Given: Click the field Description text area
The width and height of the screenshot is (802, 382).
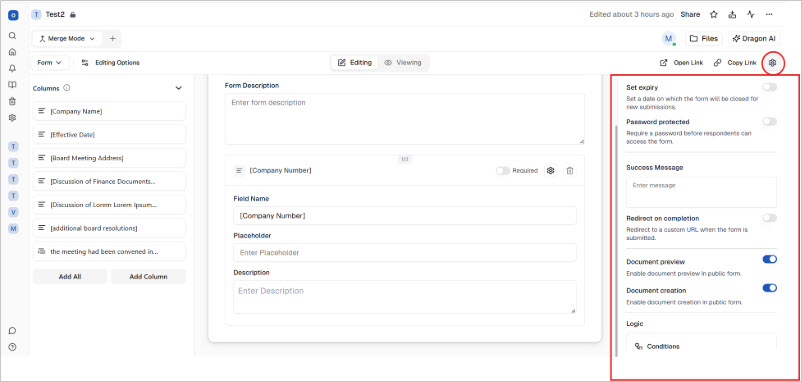Looking at the screenshot, I should 405,297.
